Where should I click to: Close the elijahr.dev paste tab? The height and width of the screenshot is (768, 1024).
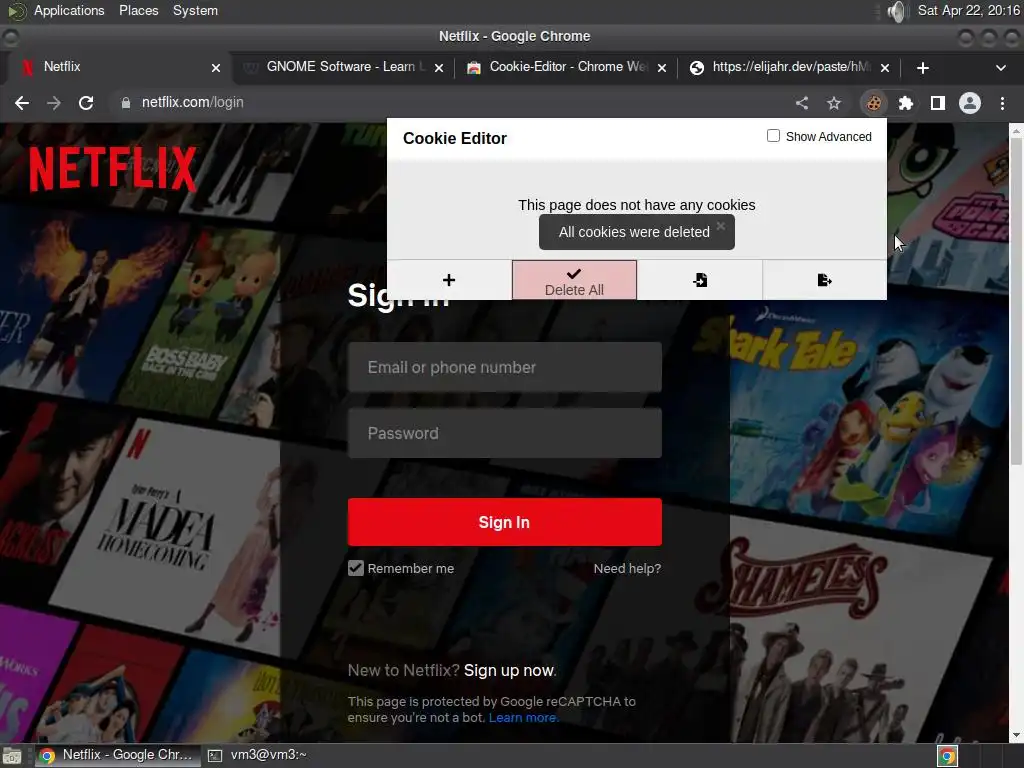click(x=884, y=67)
